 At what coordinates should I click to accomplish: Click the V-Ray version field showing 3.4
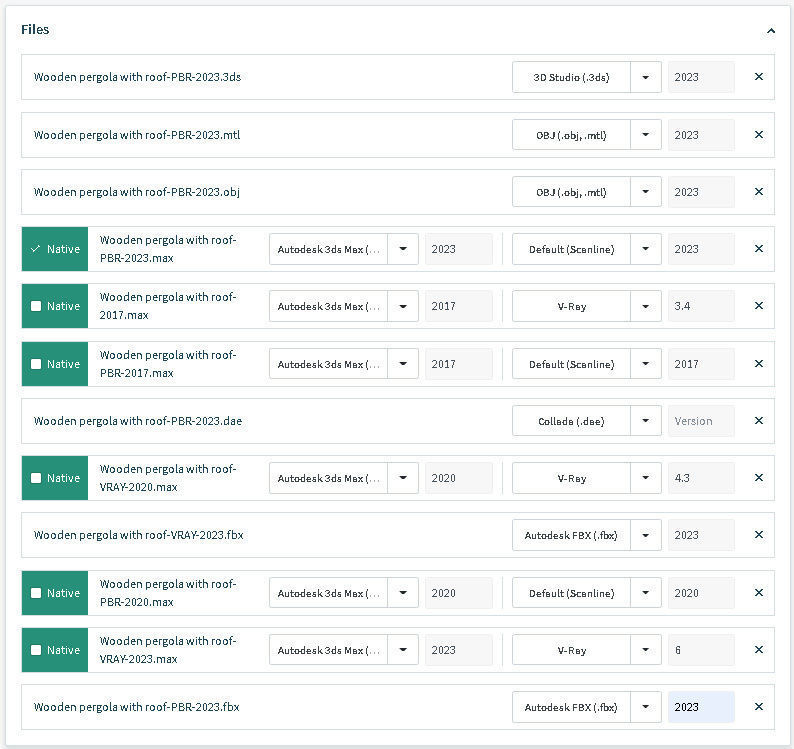700,306
